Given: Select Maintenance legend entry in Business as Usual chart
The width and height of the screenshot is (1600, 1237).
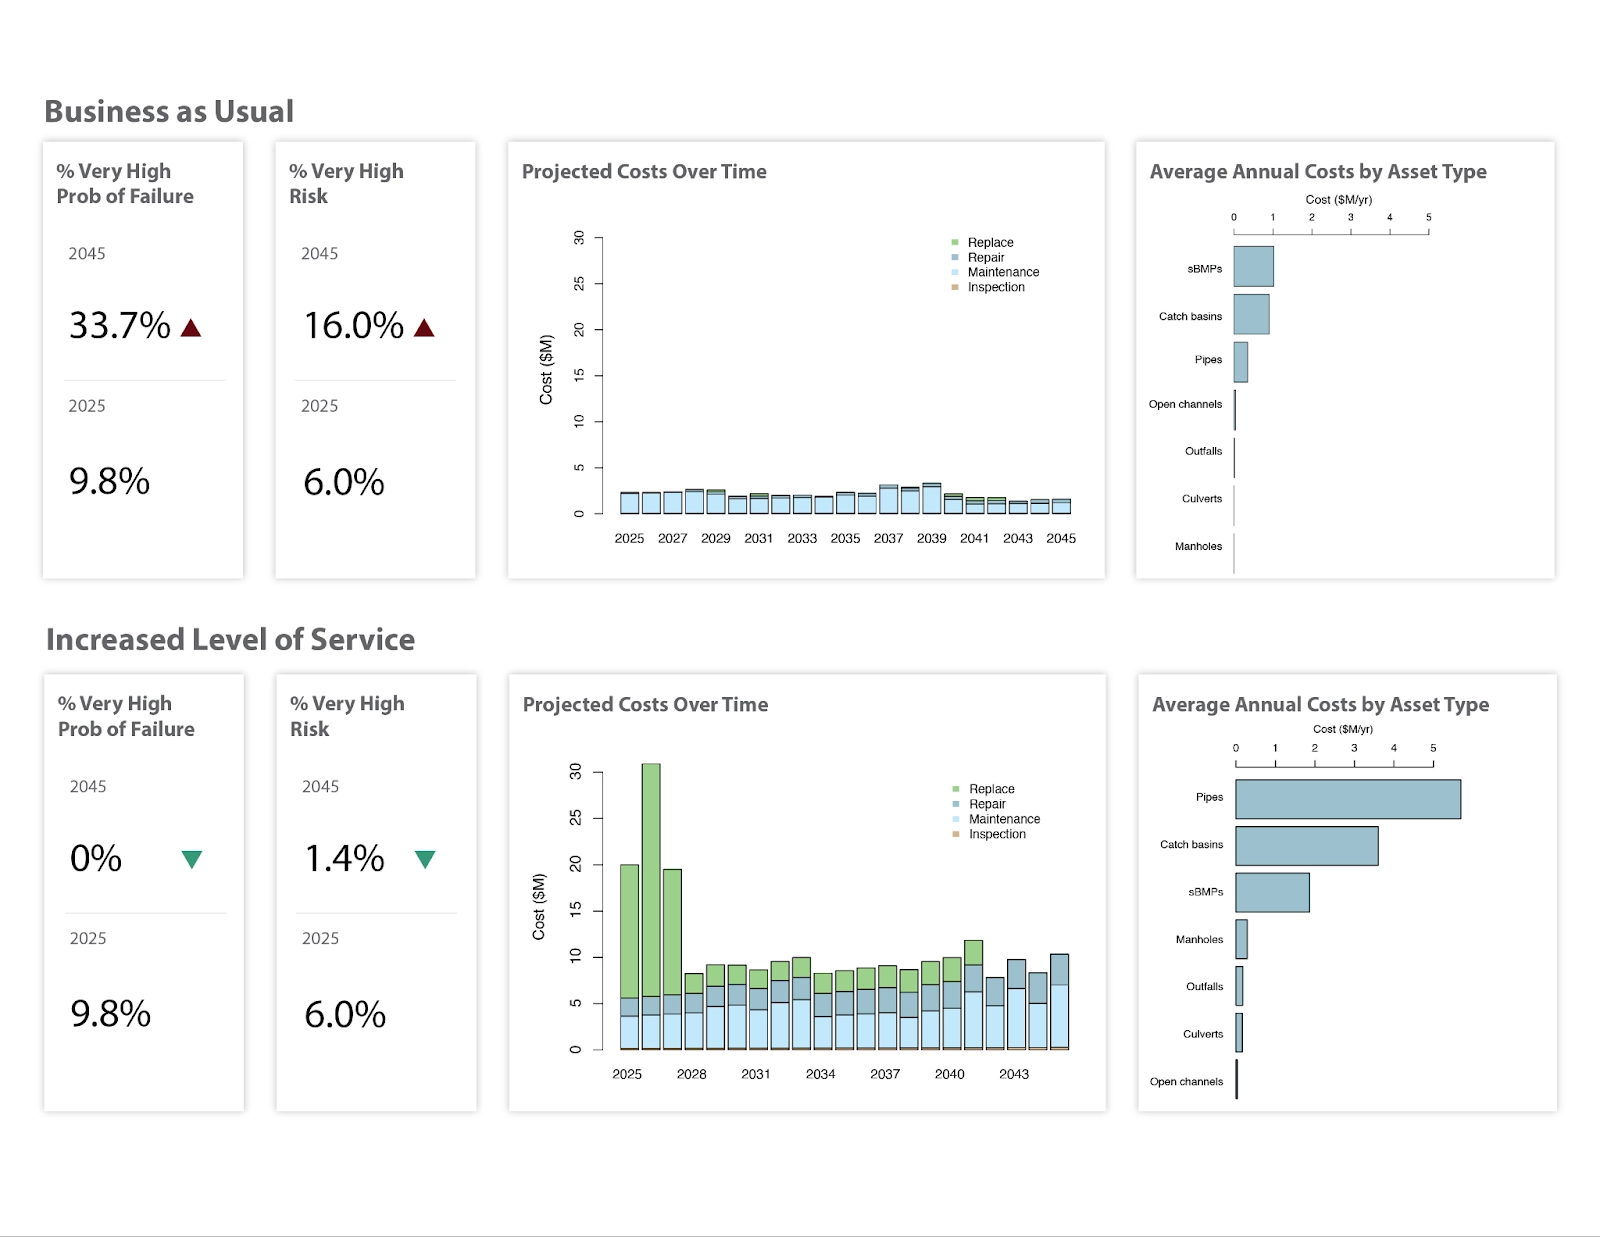Looking at the screenshot, I should pos(1003,272).
